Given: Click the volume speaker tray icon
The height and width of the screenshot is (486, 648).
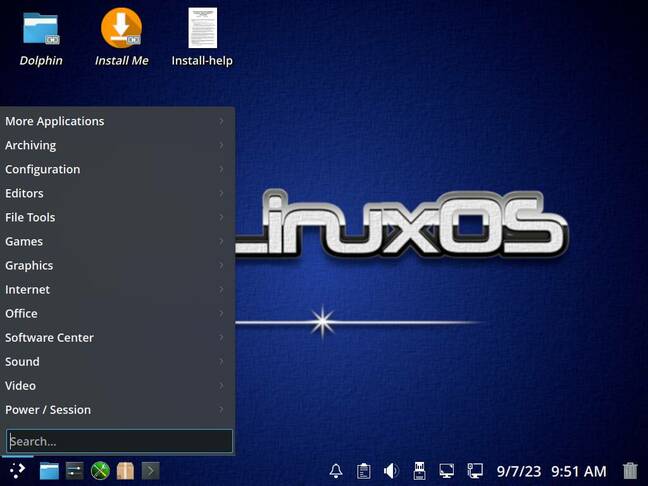Looking at the screenshot, I should [x=391, y=471].
